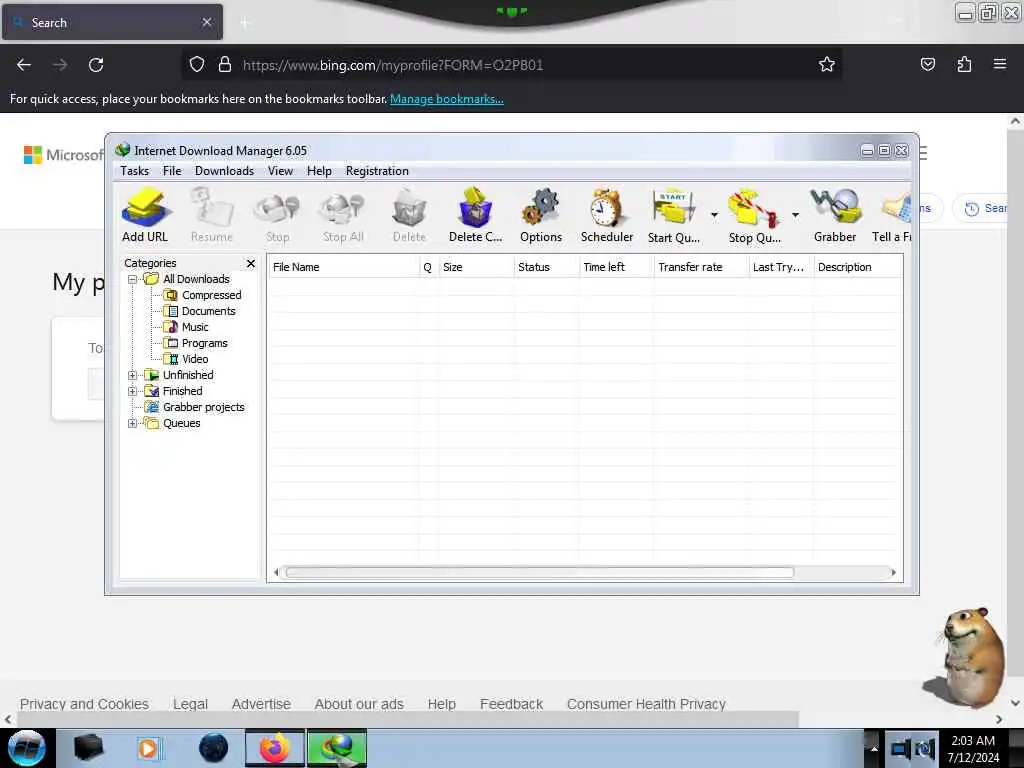Click the media player taskbar icon
Viewport: 1024px width, 768px height.
[148, 748]
